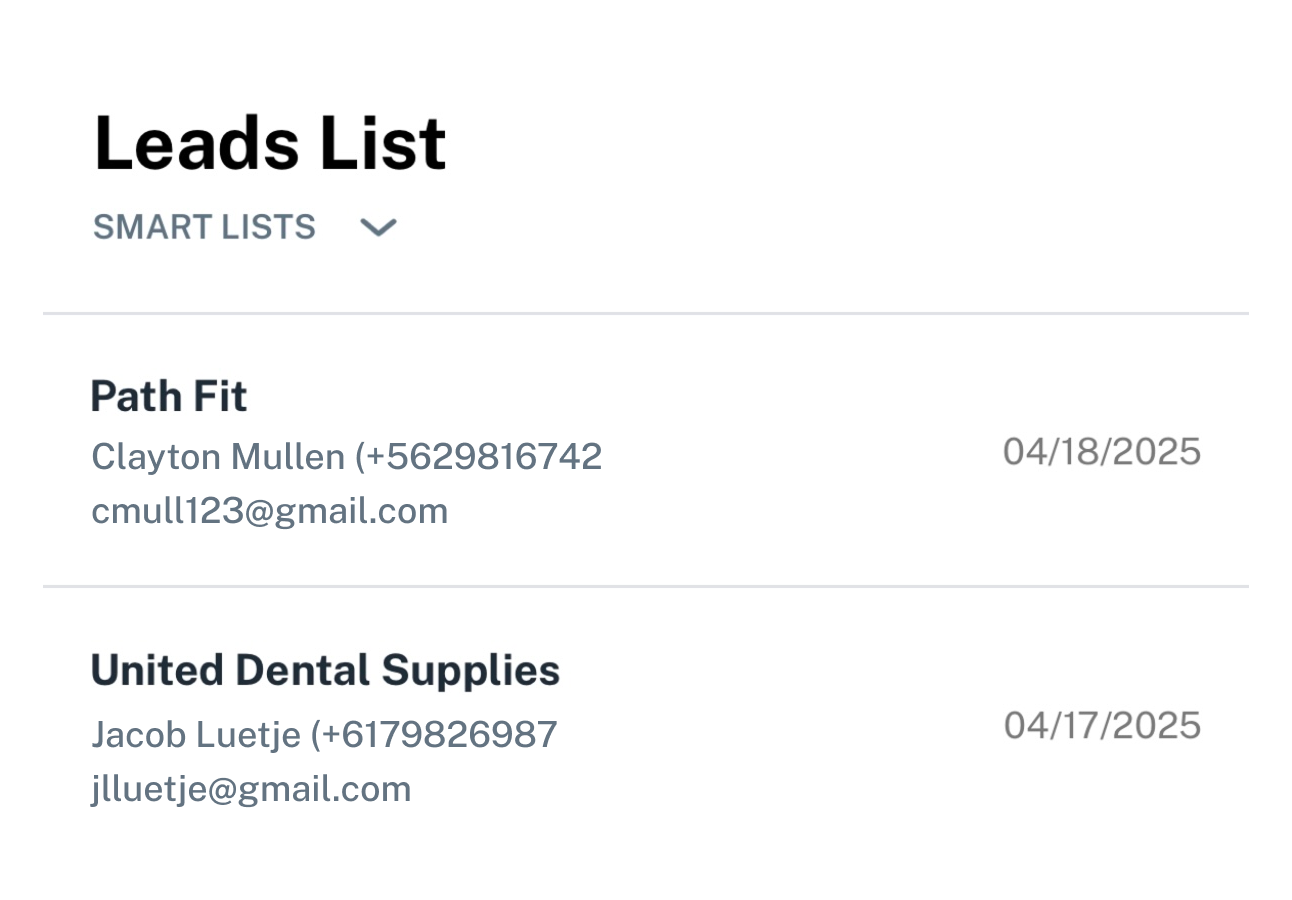The height and width of the screenshot is (900, 1292).
Task: Click the word List in the heading
Action: (x=383, y=145)
